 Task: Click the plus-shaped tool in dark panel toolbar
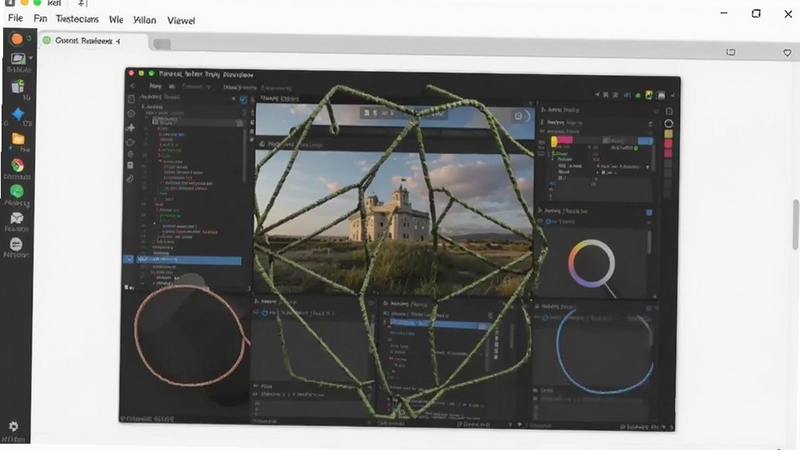point(131,128)
